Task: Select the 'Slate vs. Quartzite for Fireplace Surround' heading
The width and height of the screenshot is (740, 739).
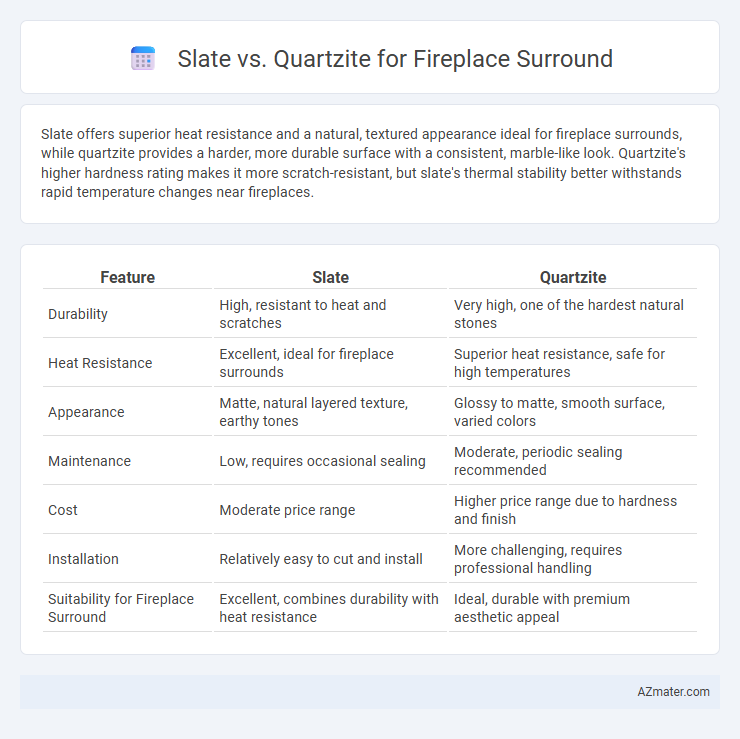Action: [x=395, y=59]
